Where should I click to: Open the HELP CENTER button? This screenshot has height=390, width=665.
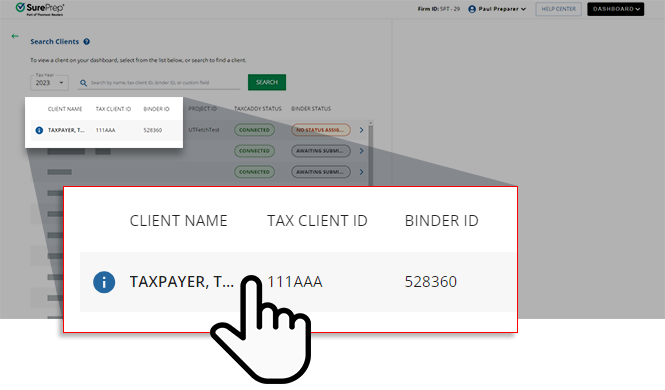pos(559,9)
